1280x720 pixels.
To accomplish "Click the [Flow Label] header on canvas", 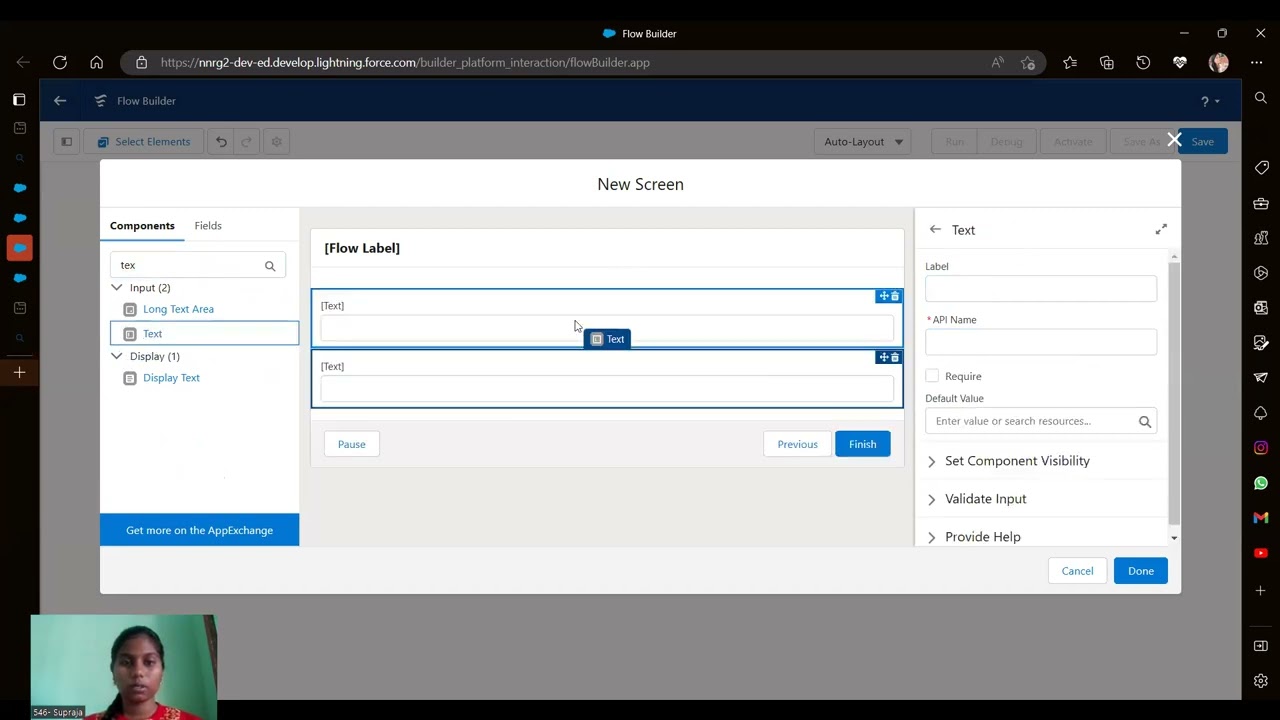I will (x=362, y=249).
